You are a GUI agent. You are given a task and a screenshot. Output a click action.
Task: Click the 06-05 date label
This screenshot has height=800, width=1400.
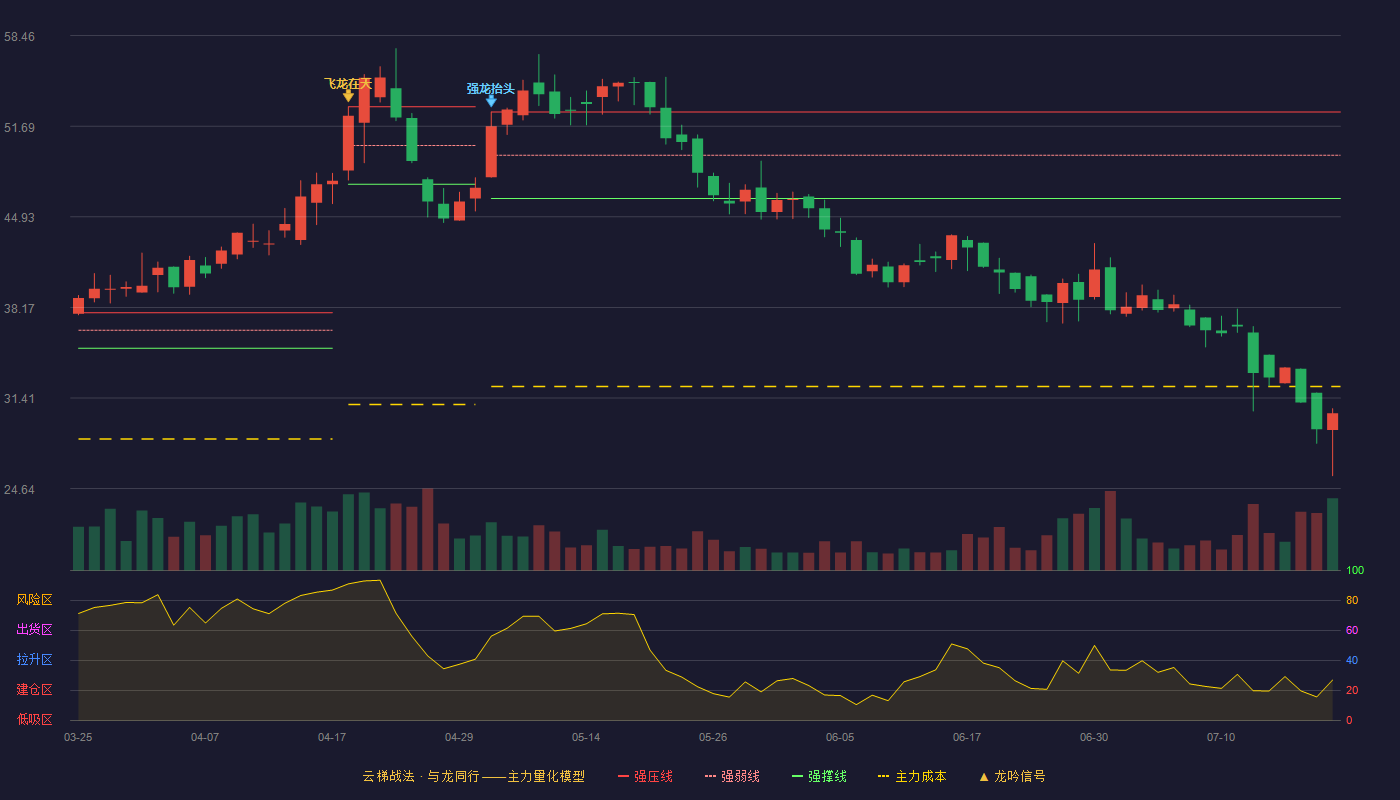pyautogui.click(x=840, y=737)
